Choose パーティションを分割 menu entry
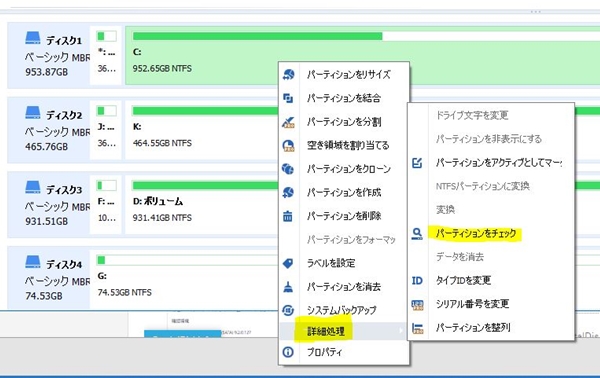 [344, 122]
